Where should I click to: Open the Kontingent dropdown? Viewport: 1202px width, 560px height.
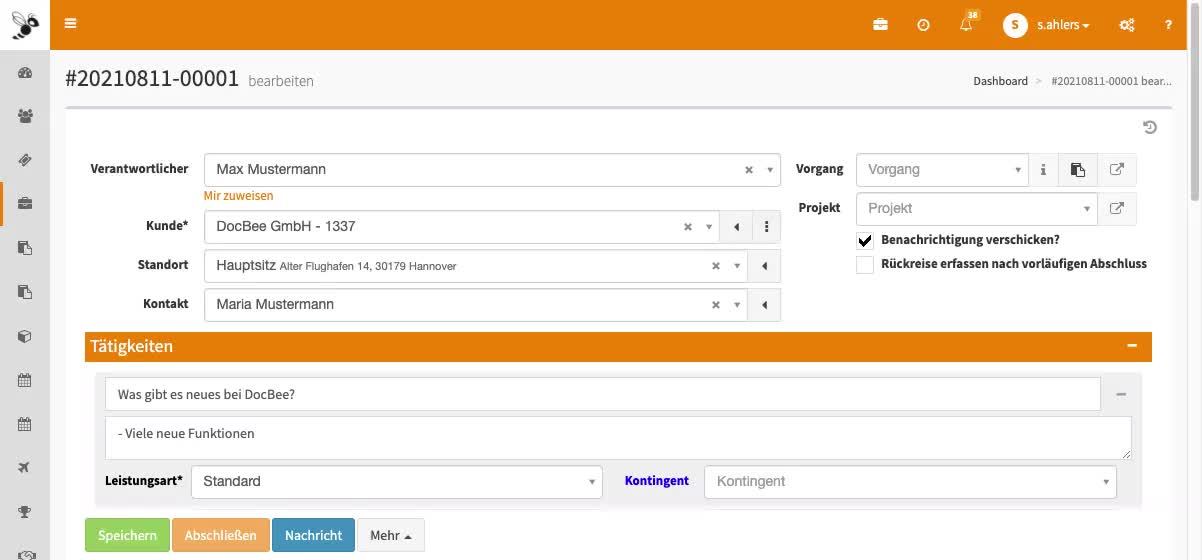point(910,481)
